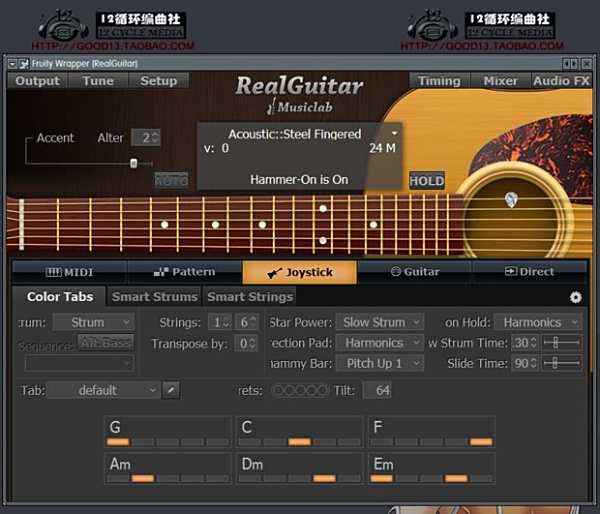Open the Tab default dropdown

click(x=103, y=390)
